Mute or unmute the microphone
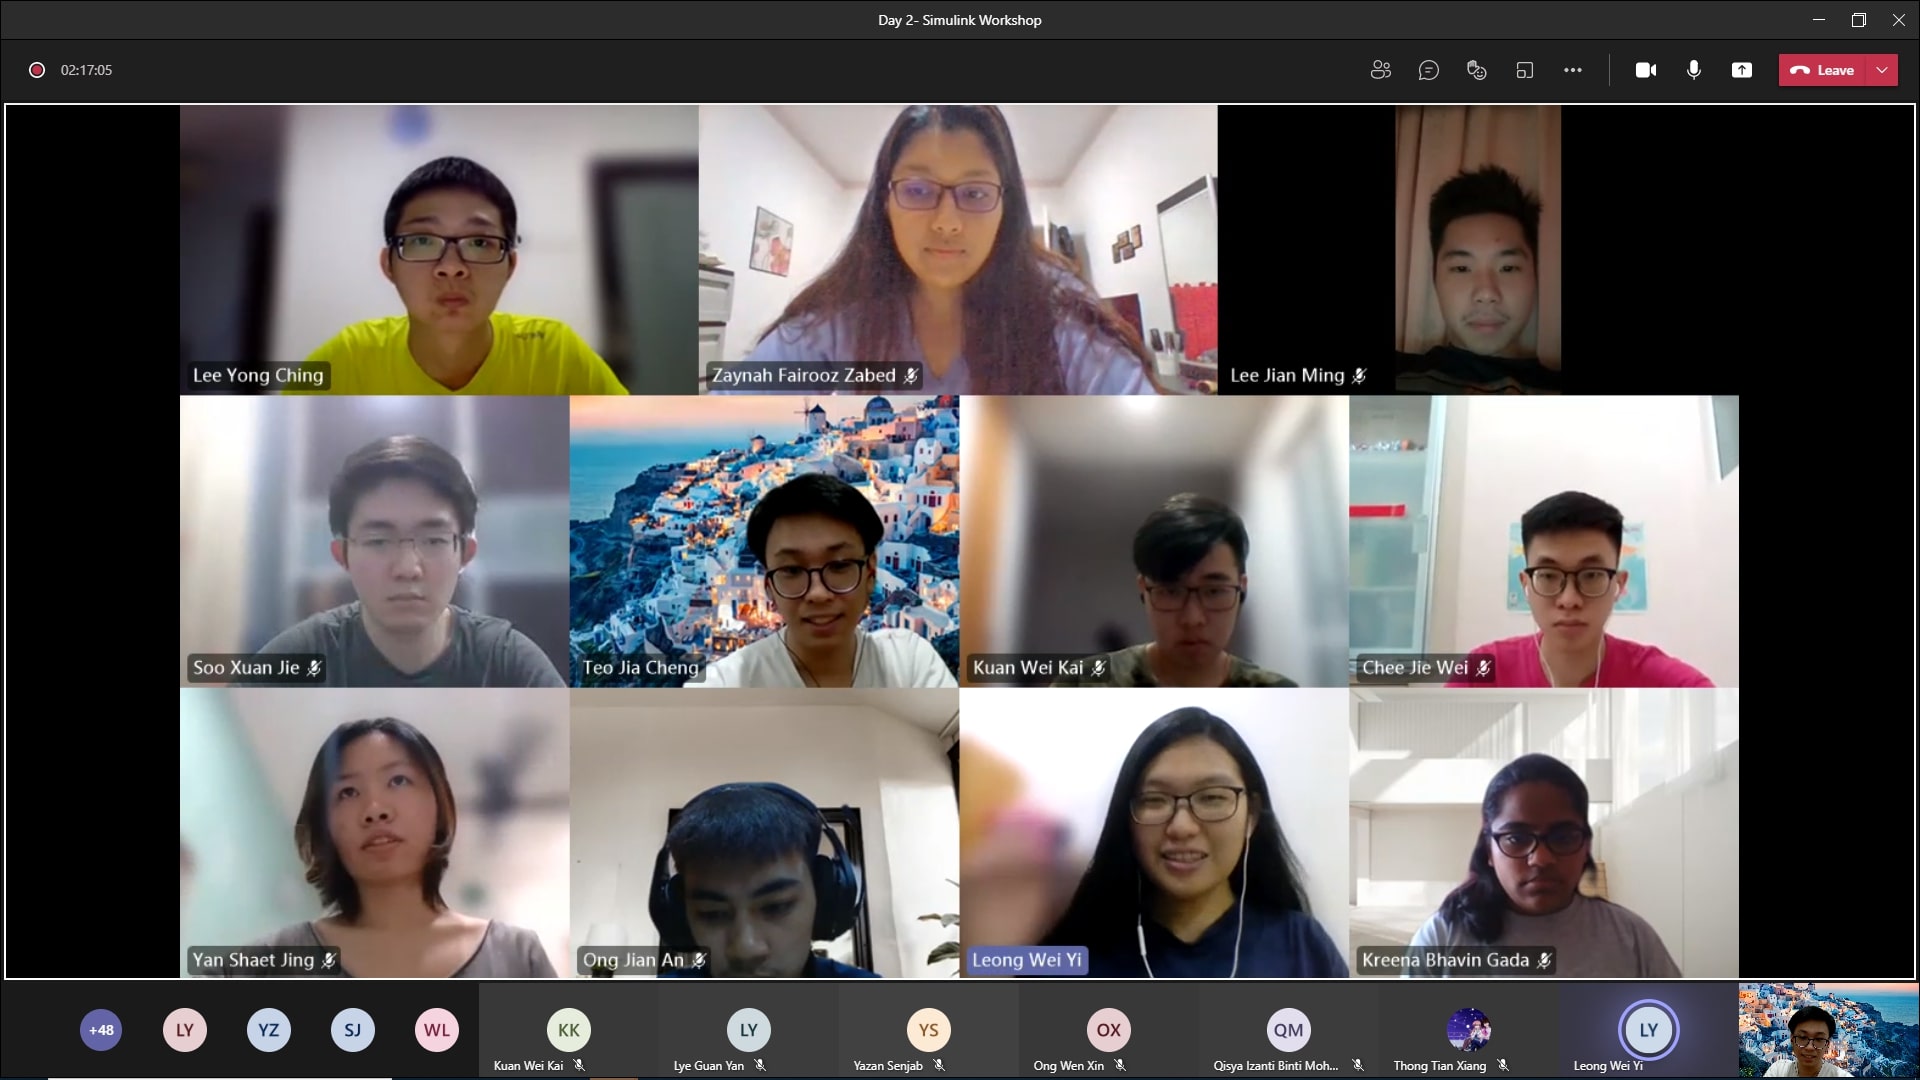This screenshot has width=1920, height=1080. [1693, 70]
